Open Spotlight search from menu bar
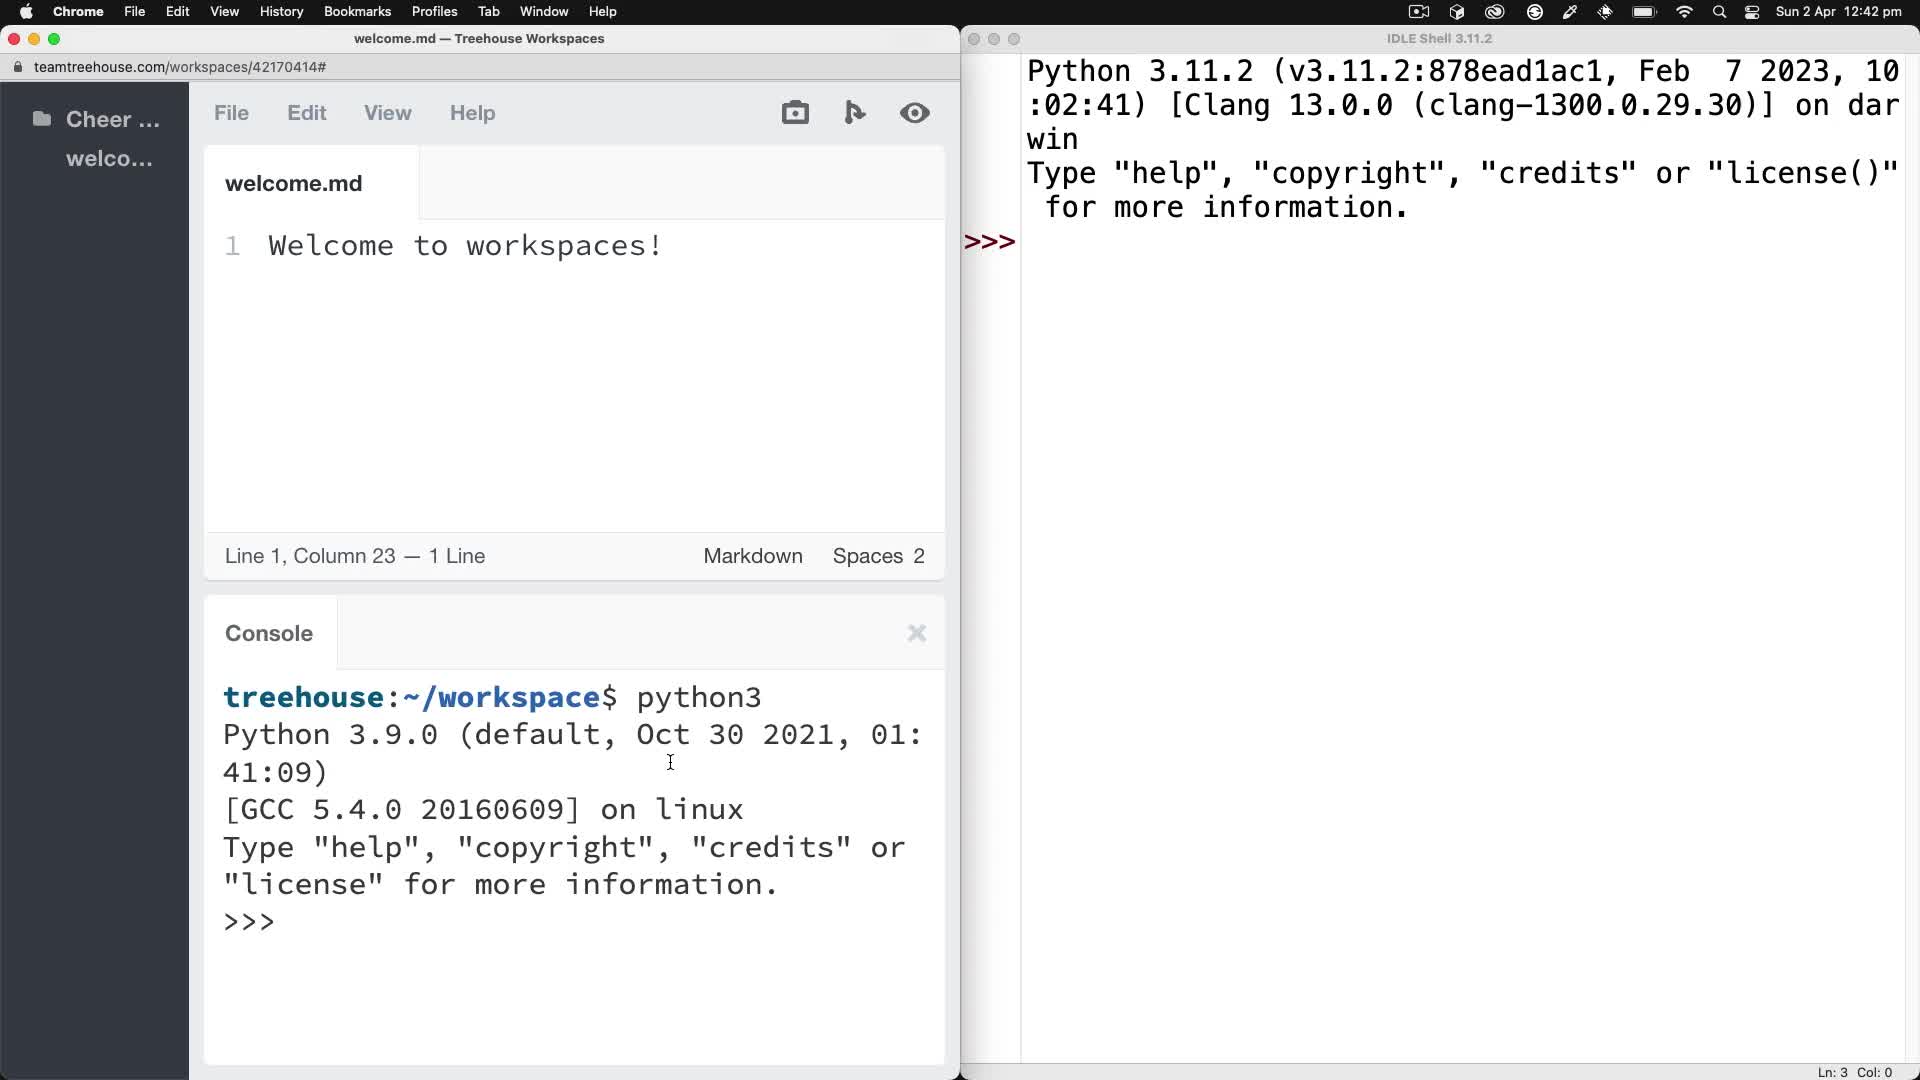 1719,11
